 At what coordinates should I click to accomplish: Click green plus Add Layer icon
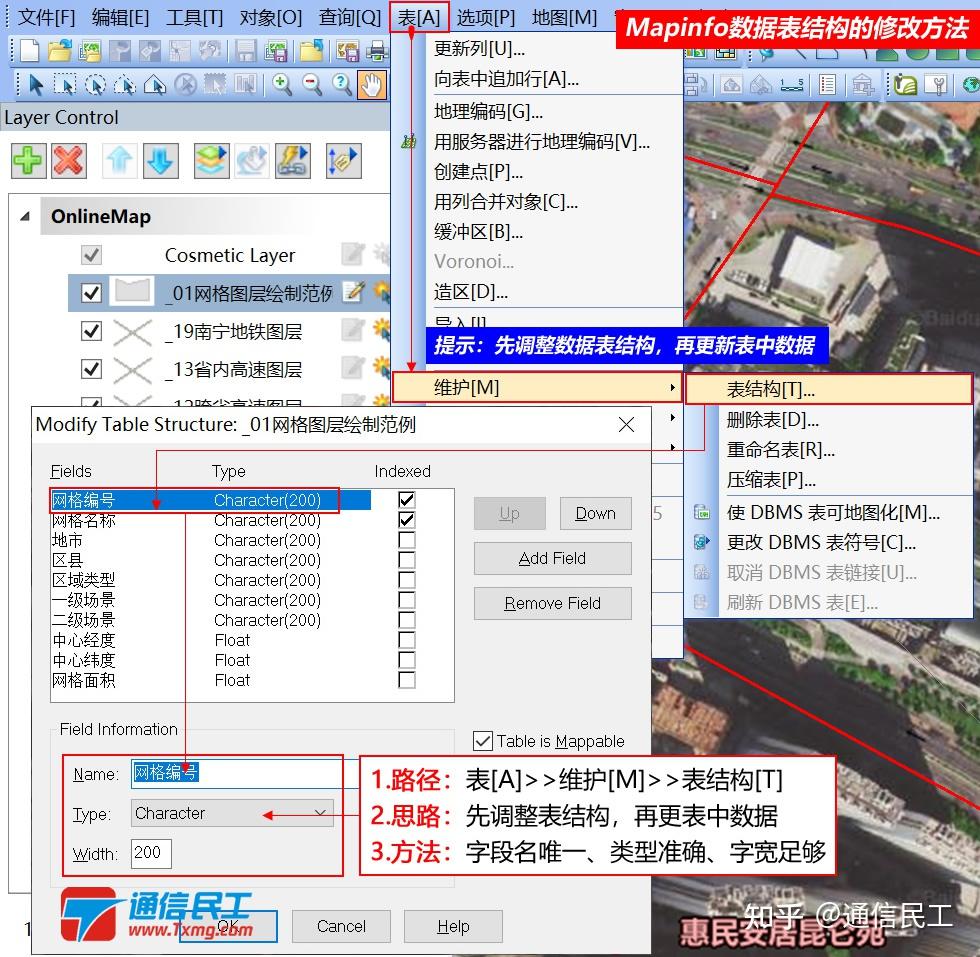tap(28, 161)
